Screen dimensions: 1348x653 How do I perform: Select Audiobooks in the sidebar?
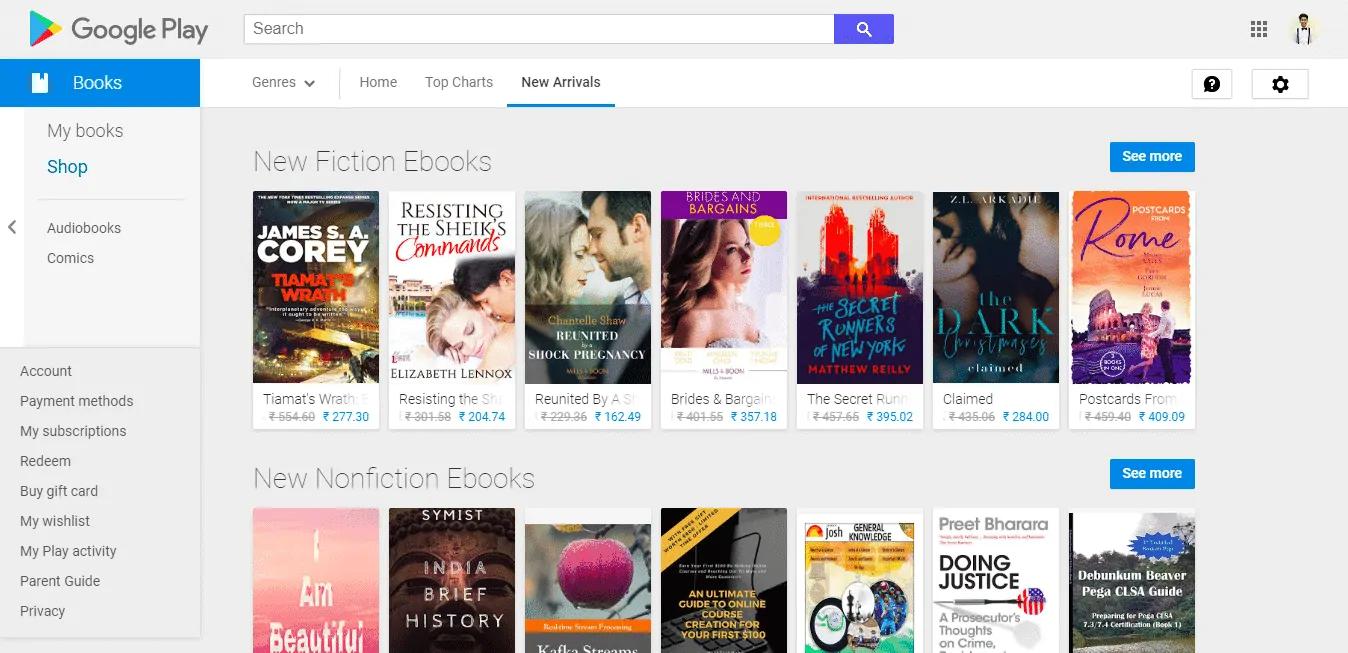pyautogui.click(x=83, y=227)
